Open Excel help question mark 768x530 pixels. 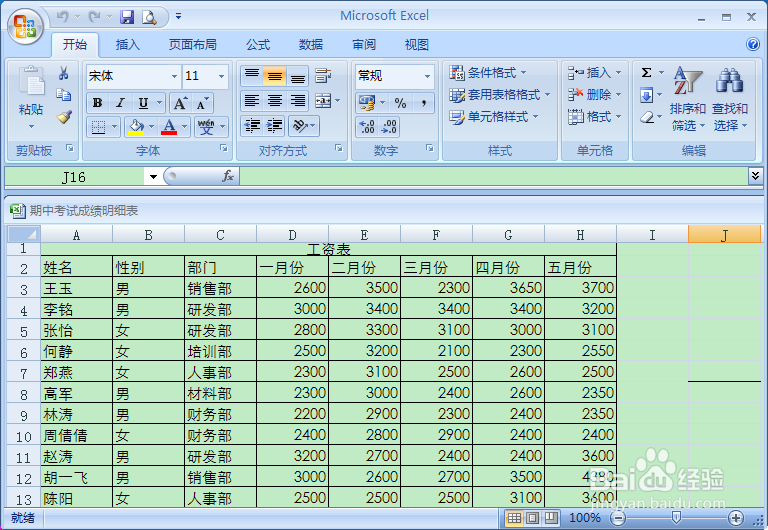[753, 44]
